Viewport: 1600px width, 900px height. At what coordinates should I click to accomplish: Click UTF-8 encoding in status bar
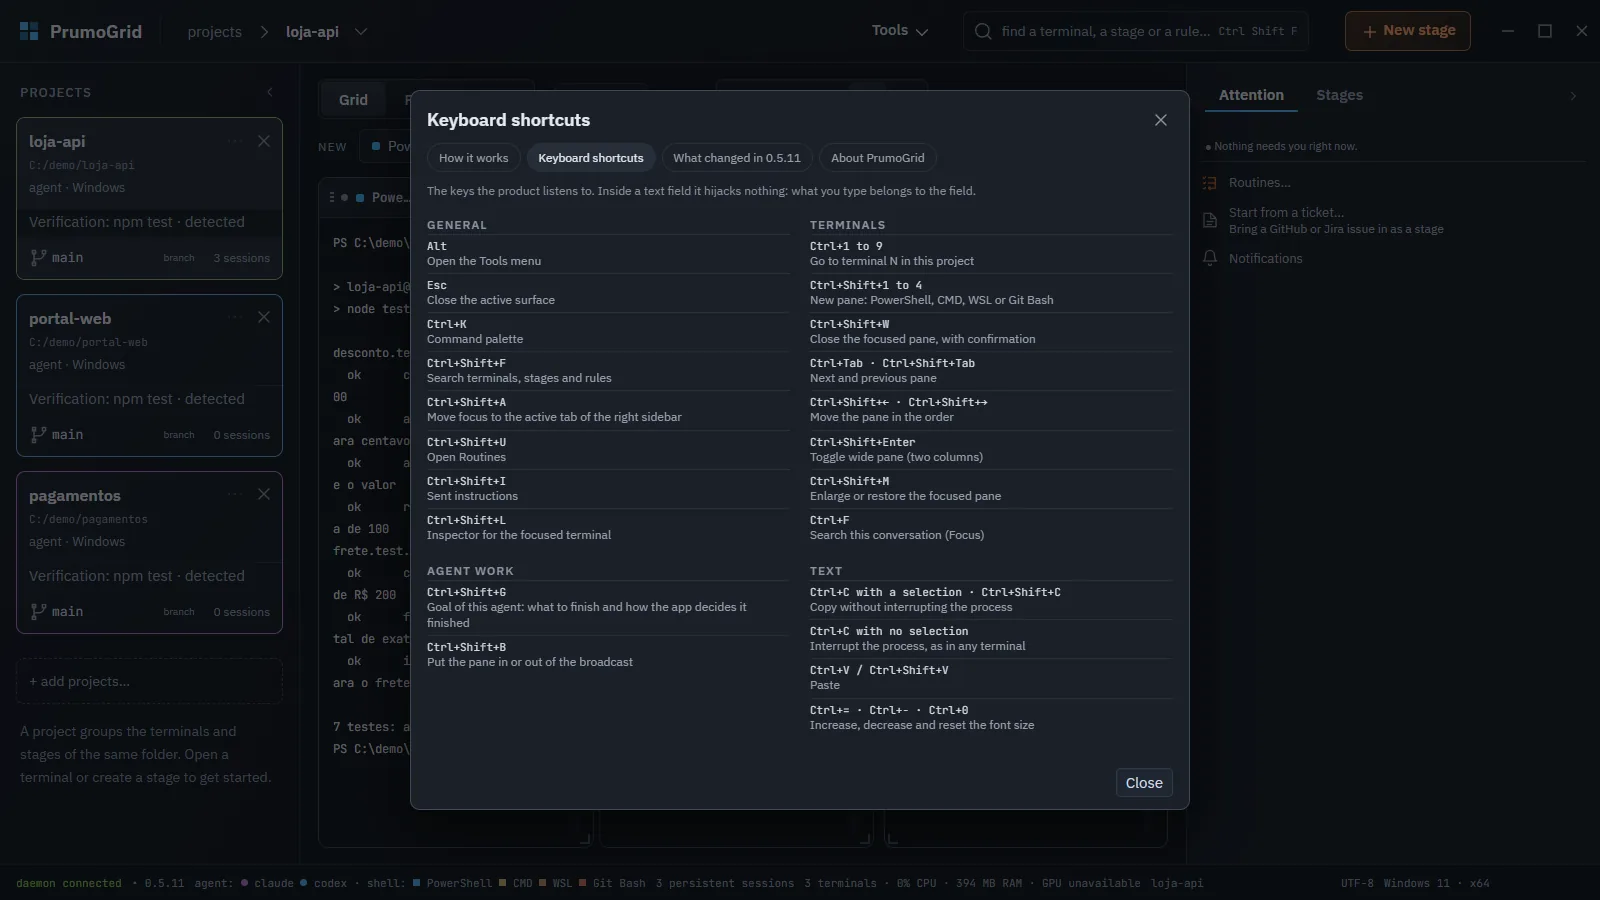1357,883
